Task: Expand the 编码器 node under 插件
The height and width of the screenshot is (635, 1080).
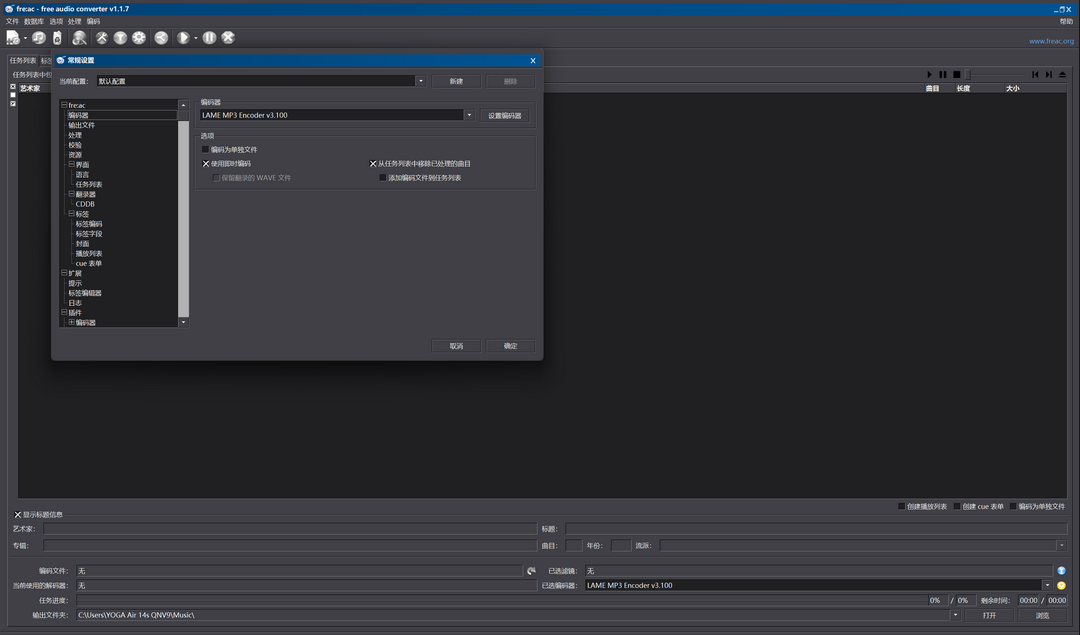Action: [72, 322]
